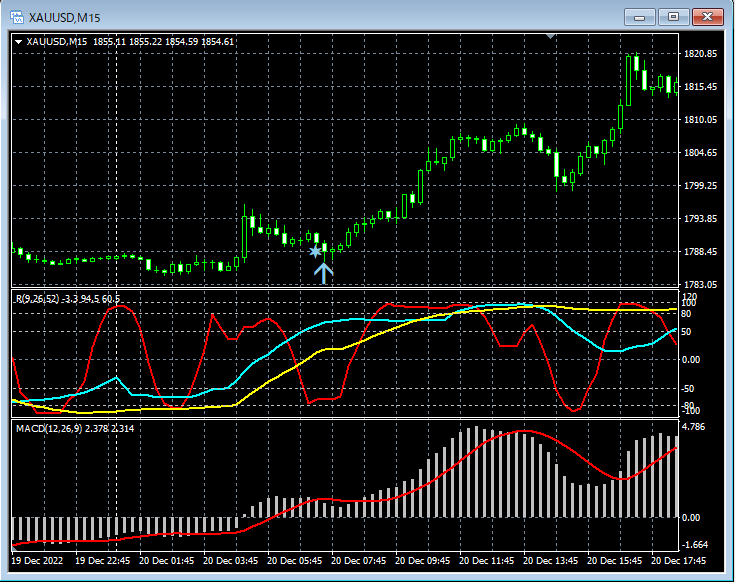Screen dimensions: 736x582
Task: Click the 50 level on the R indicator scale
Action: (x=686, y=332)
